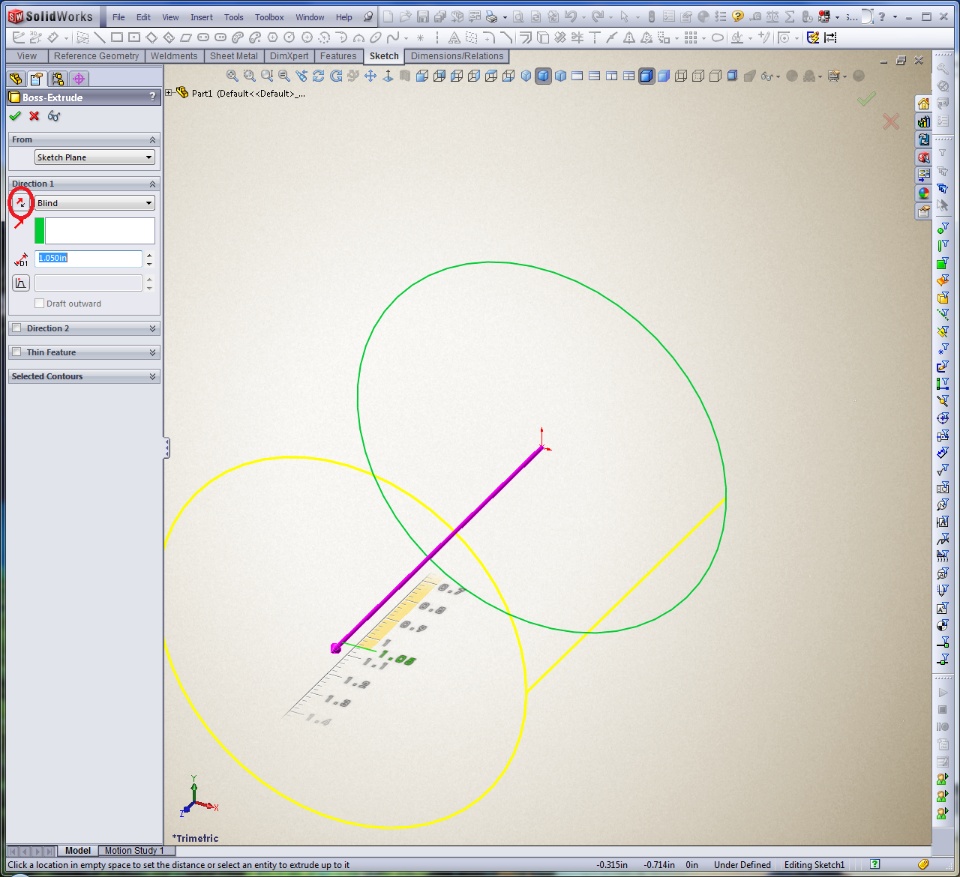
Task: Click the Mirror Entities tool
Action: pyautogui.click(x=629, y=38)
